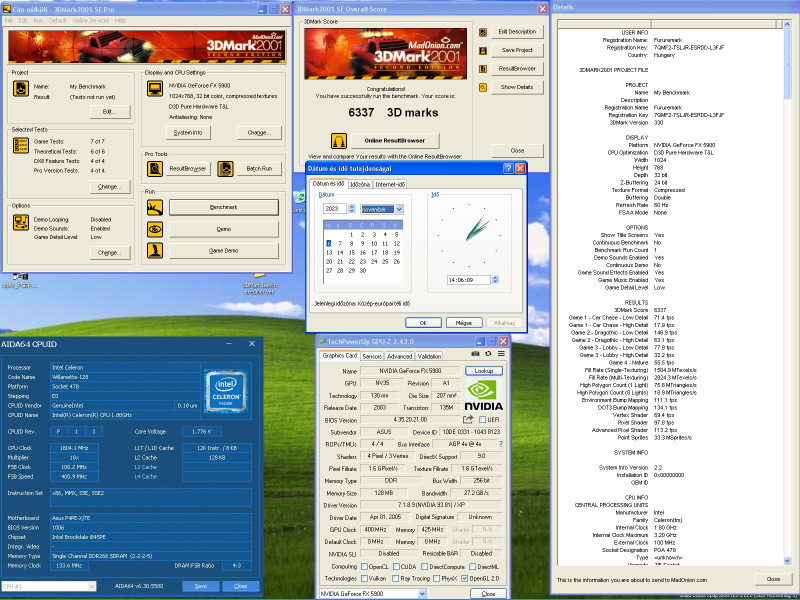Open the 3DMark bench folder desktop icon
Screen dimensions: 800x600
coord(260,284)
